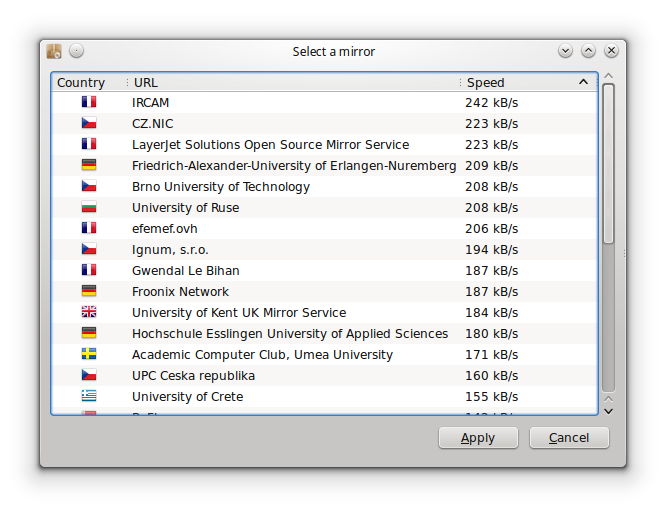The image size is (666, 507).
Task: Select LayerJet Solutions Open Source Mirror Service
Action: click(x=325, y=144)
